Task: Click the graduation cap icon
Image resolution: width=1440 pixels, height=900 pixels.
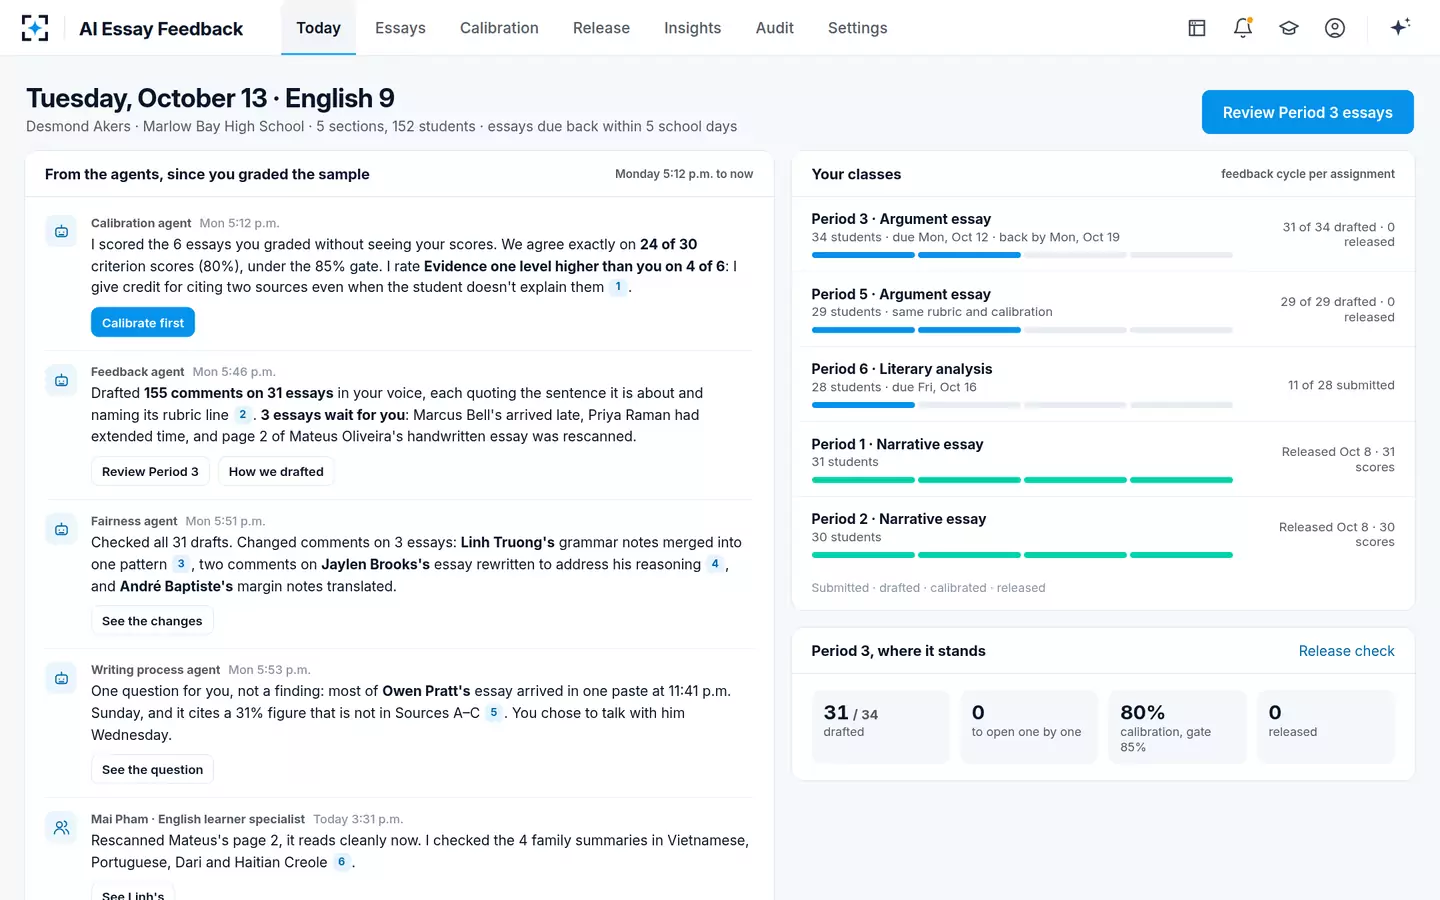Action: coord(1289,28)
